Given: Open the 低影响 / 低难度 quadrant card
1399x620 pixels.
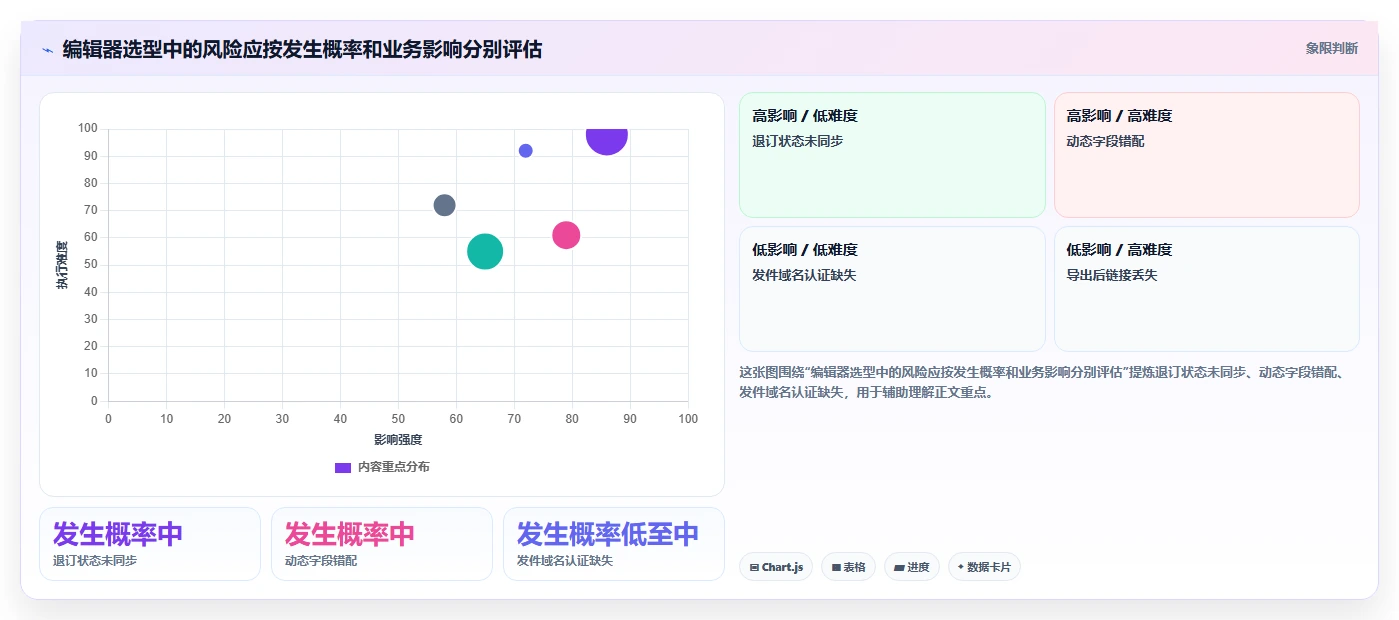Looking at the screenshot, I should pos(892,289).
